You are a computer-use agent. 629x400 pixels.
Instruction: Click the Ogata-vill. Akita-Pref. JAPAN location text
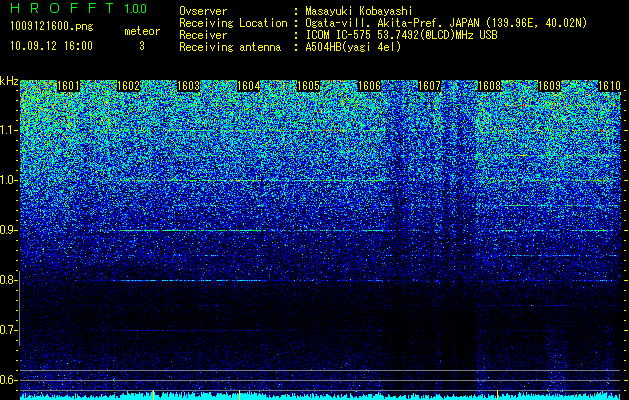click(x=446, y=23)
